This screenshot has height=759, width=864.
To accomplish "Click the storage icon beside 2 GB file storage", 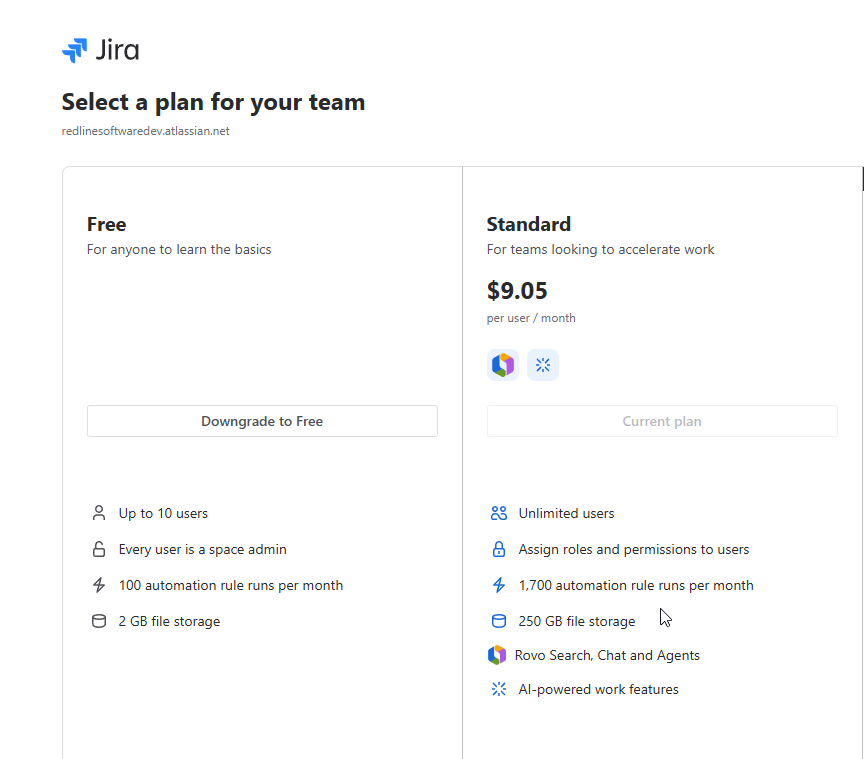I will tap(99, 621).
